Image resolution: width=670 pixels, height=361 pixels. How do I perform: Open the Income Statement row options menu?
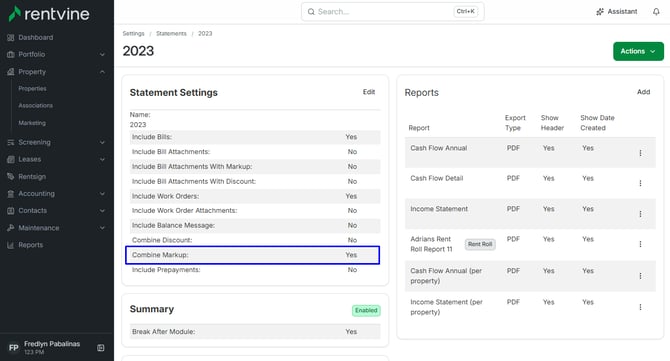(640, 214)
